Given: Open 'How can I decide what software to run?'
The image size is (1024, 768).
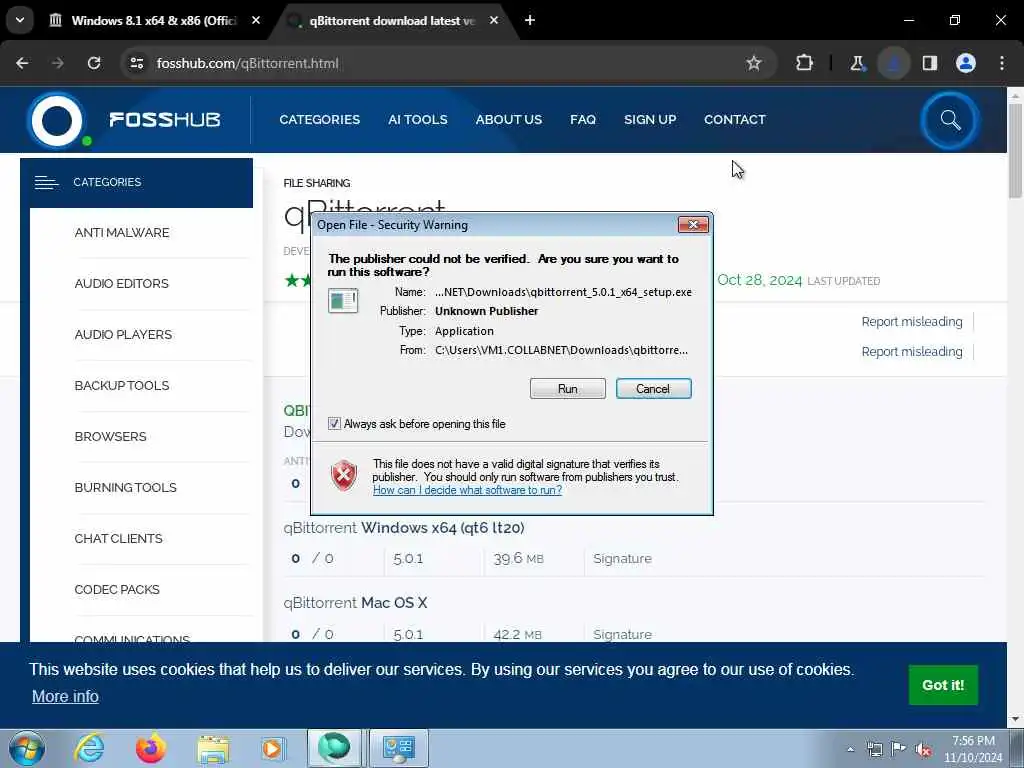Looking at the screenshot, I should [467, 490].
